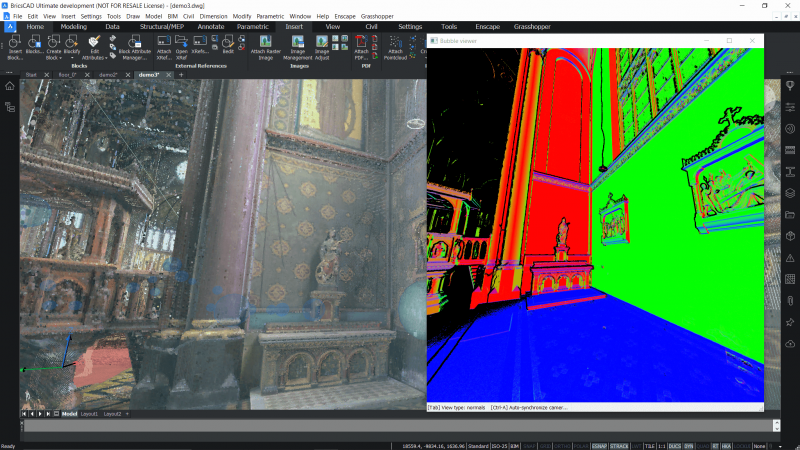Image resolution: width=800 pixels, height=450 pixels.
Task: Expand the Edit Attributes dropdown
Action: pos(106,58)
